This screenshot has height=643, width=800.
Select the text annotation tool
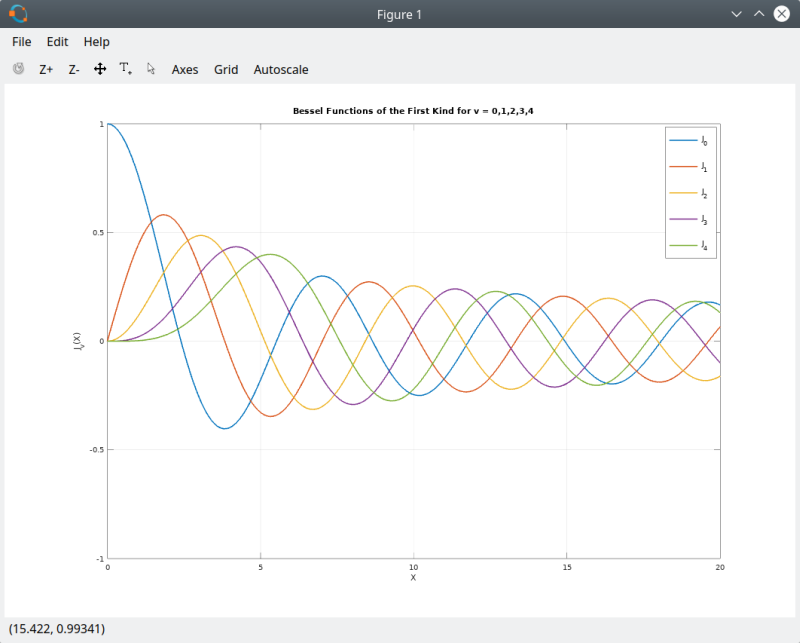click(x=124, y=69)
